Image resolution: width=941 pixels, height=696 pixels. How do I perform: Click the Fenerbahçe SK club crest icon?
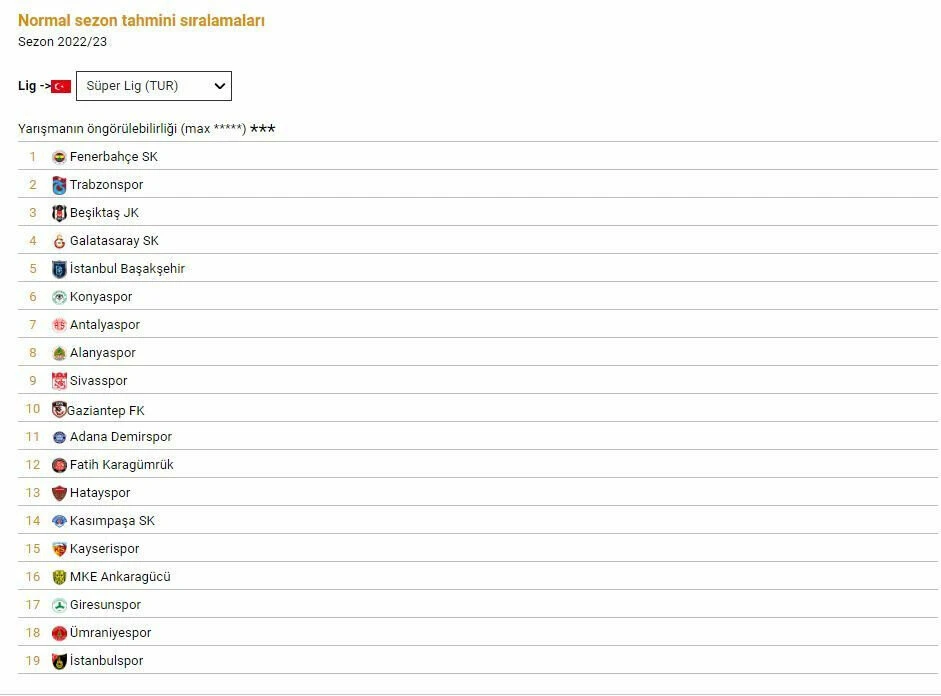point(62,156)
